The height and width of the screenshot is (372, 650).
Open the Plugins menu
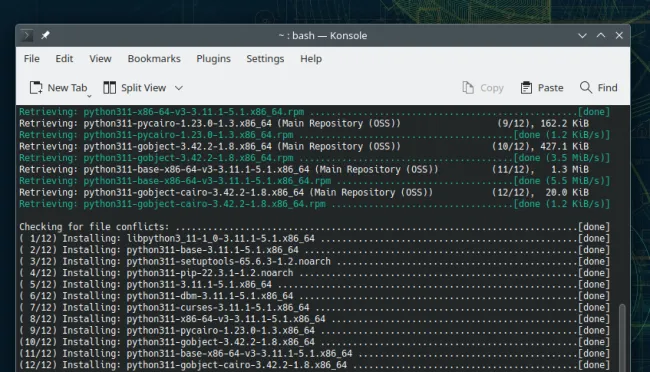pyautogui.click(x=213, y=58)
